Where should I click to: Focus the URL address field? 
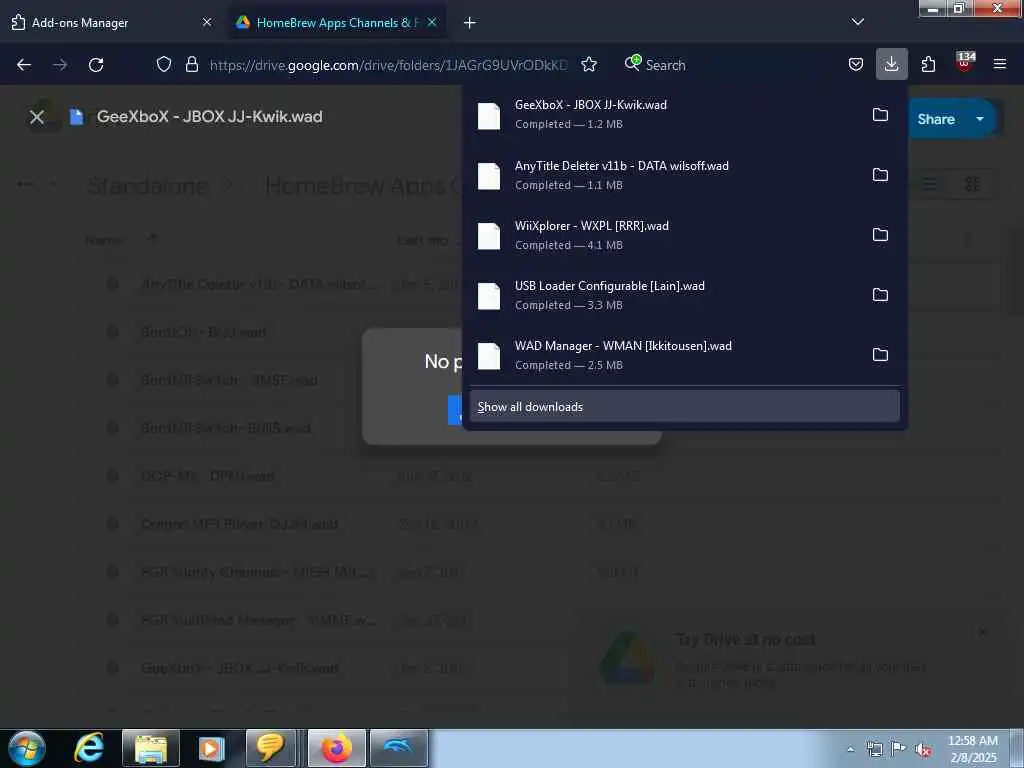tap(388, 65)
